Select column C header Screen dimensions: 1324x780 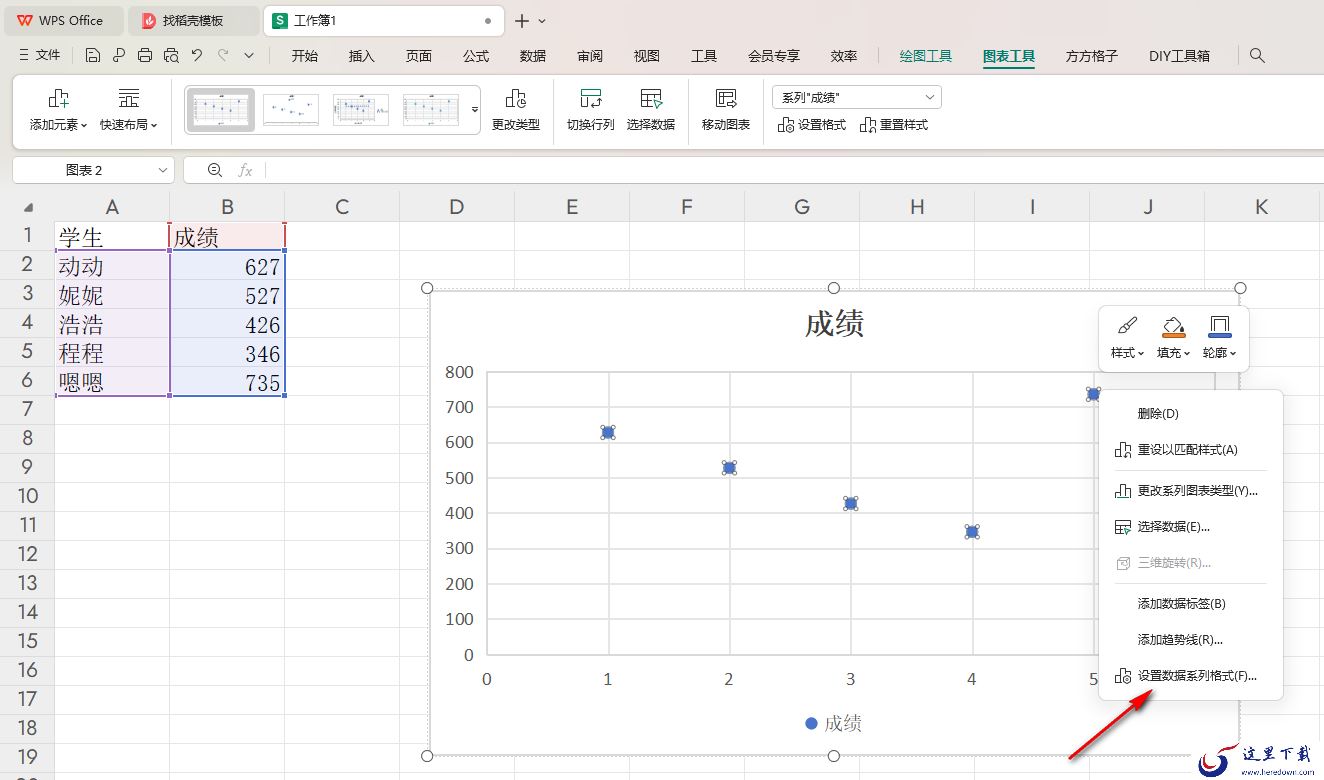(342, 207)
